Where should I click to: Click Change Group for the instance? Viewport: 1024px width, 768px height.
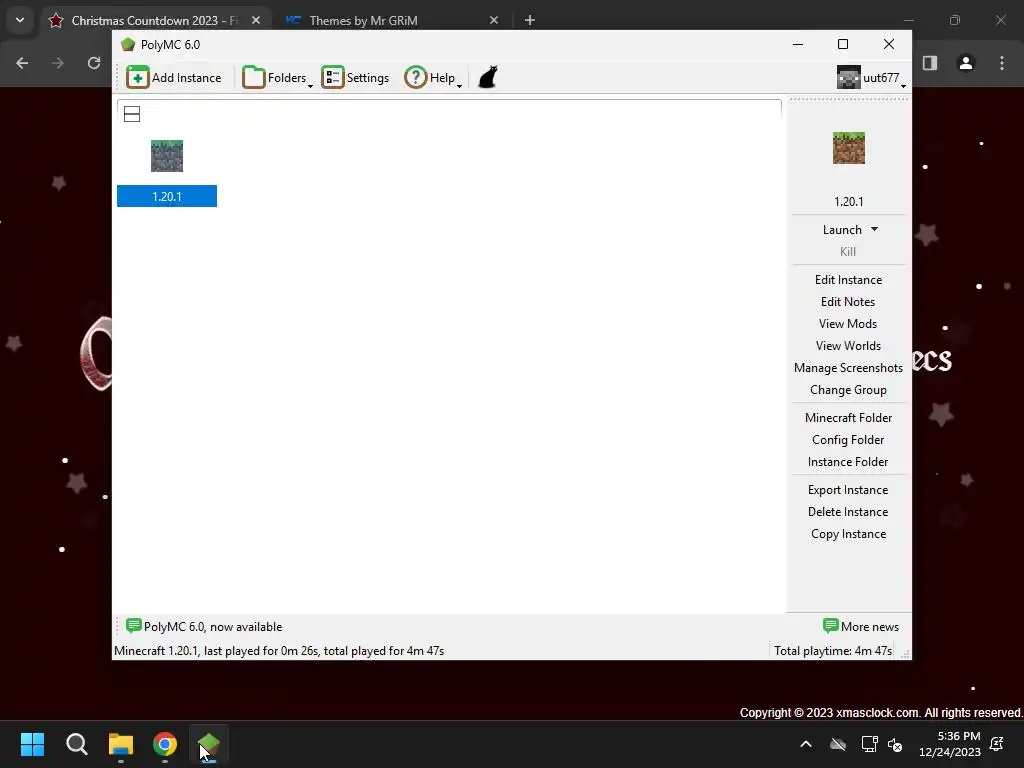click(848, 390)
